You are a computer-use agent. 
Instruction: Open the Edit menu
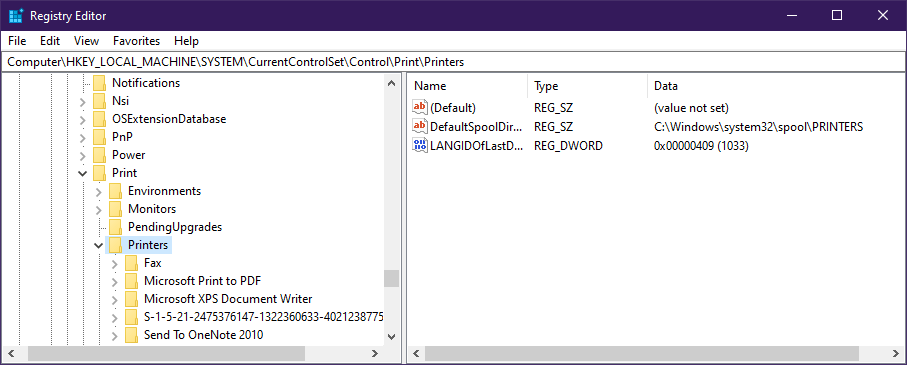pos(50,41)
